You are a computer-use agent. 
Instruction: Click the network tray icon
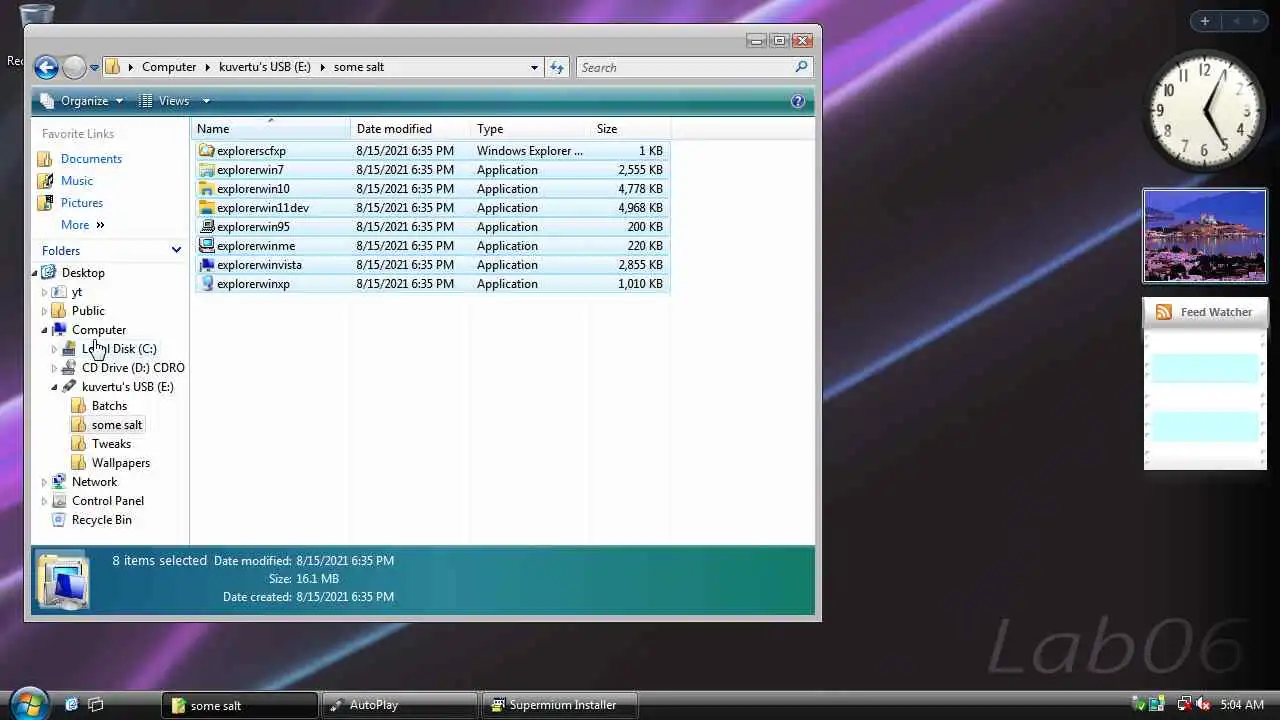(1184, 705)
